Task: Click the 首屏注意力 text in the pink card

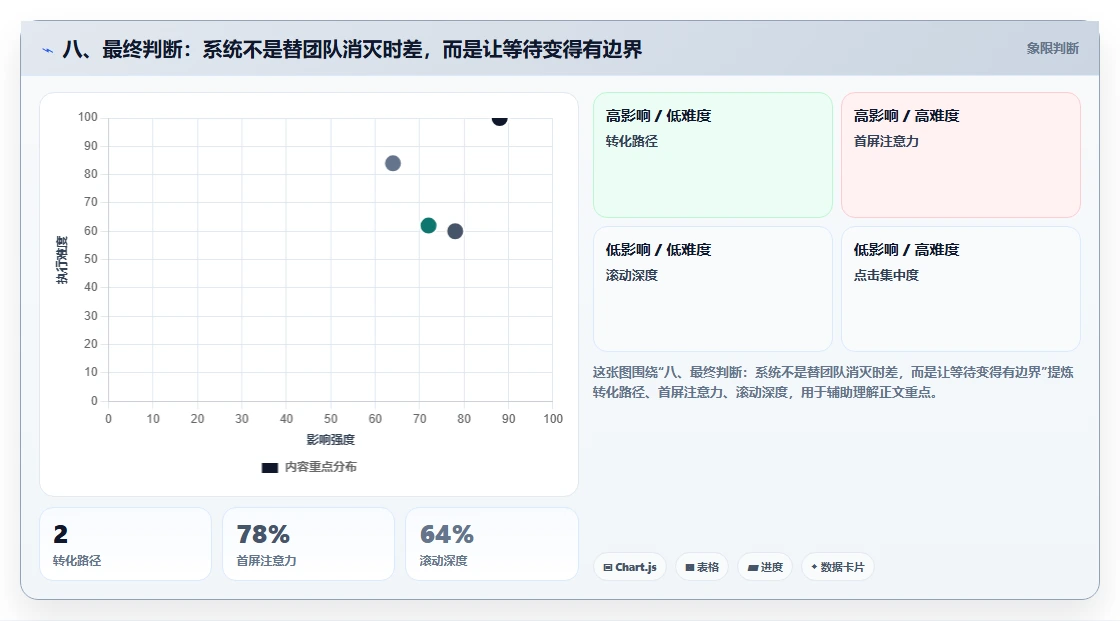Action: [886, 141]
